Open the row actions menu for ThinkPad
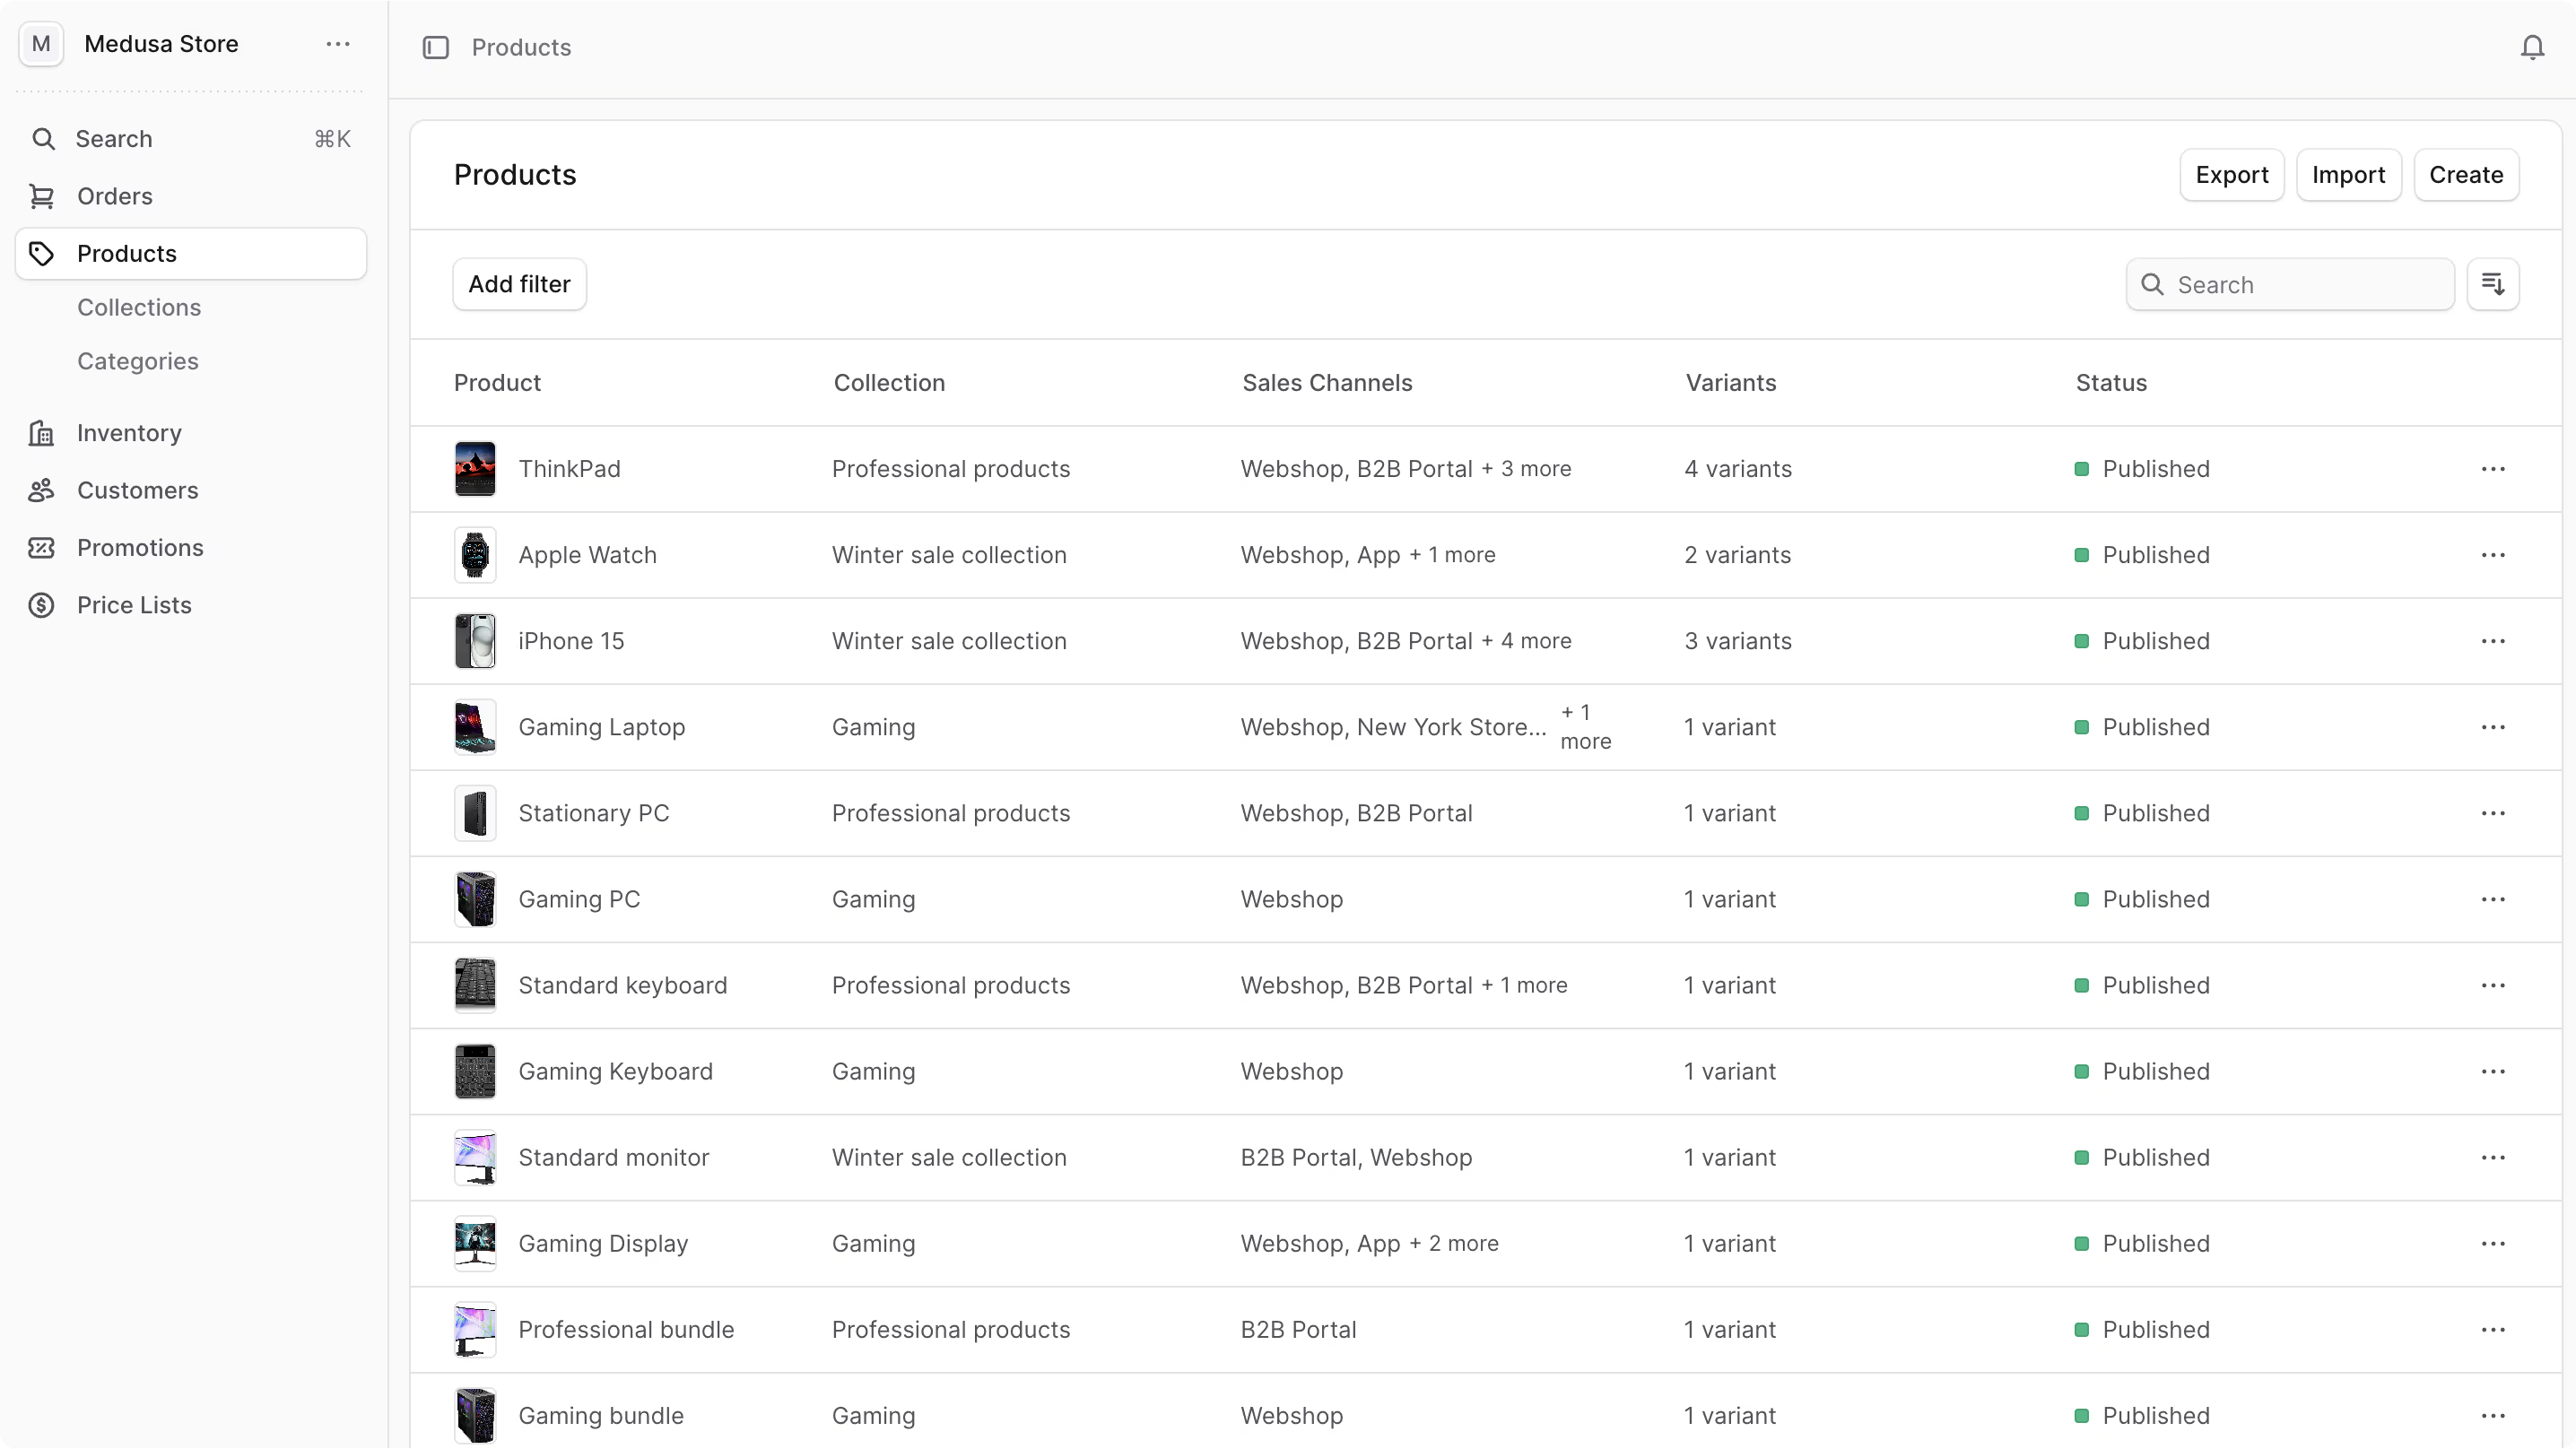Screen dimensions: 2576x1449 [2494, 469]
